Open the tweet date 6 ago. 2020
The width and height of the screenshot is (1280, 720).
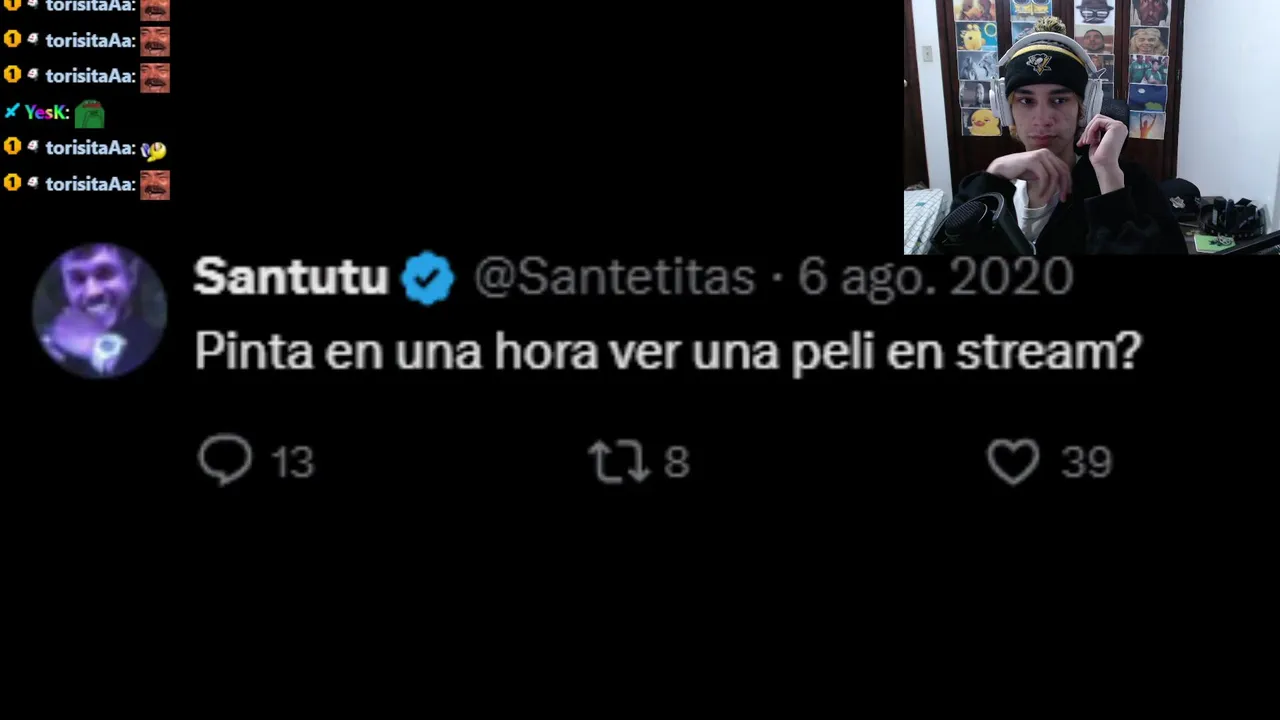click(935, 277)
